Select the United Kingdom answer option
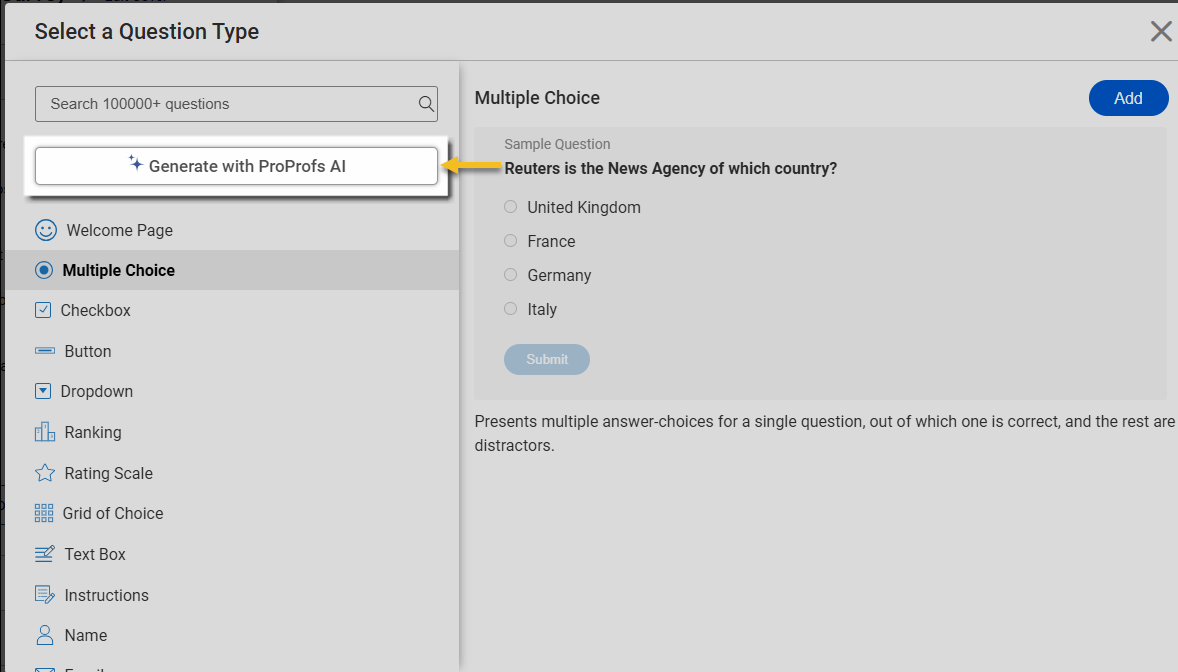 click(511, 207)
